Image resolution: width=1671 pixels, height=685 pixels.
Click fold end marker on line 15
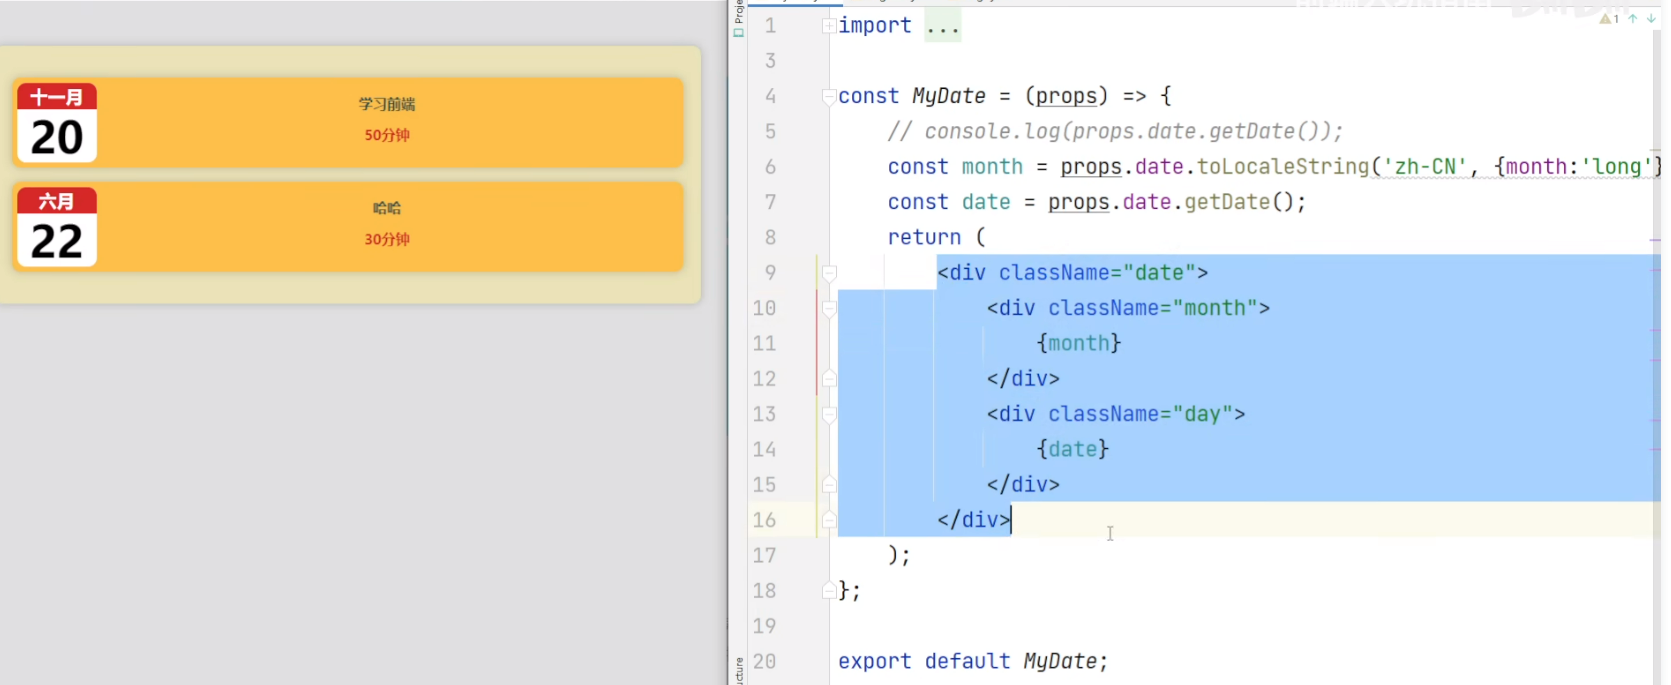[829, 484]
